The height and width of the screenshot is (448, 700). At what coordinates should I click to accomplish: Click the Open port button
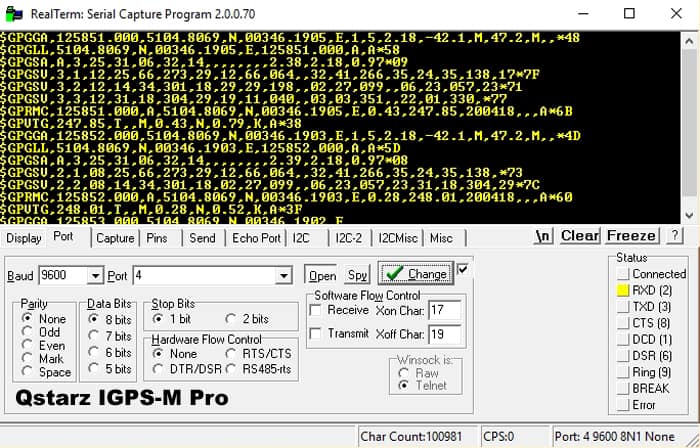pyautogui.click(x=322, y=276)
